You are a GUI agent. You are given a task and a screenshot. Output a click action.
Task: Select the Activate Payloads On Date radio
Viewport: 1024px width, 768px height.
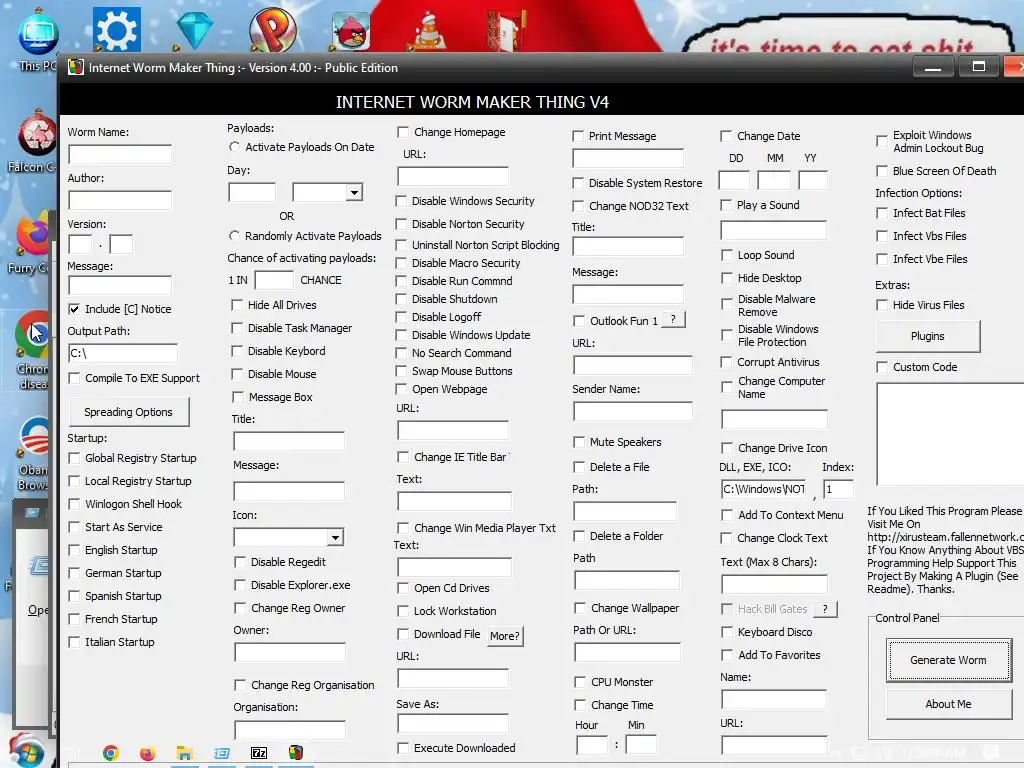(x=234, y=147)
